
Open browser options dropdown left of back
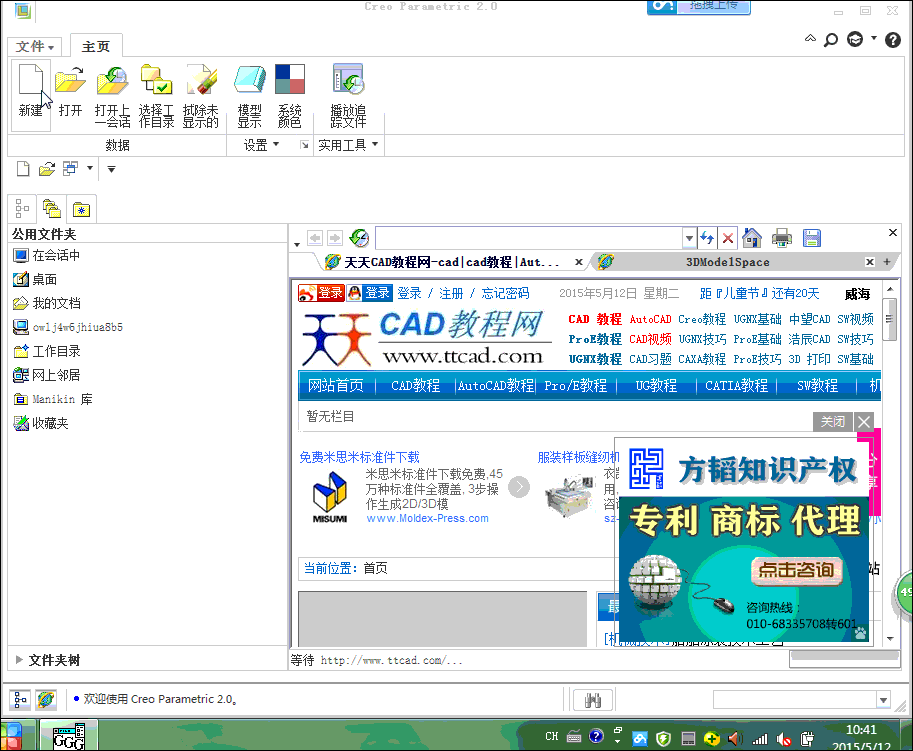point(297,245)
